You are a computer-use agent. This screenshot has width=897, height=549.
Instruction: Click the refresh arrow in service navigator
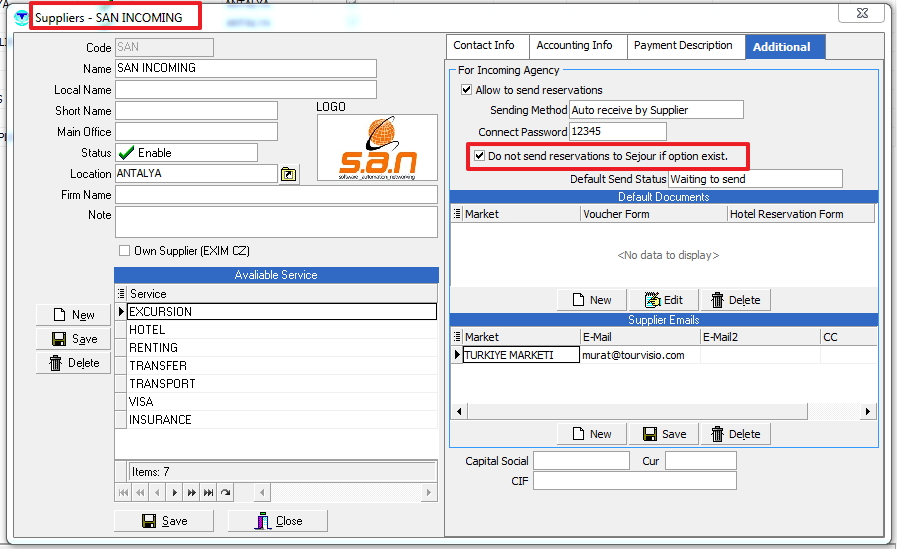225,492
